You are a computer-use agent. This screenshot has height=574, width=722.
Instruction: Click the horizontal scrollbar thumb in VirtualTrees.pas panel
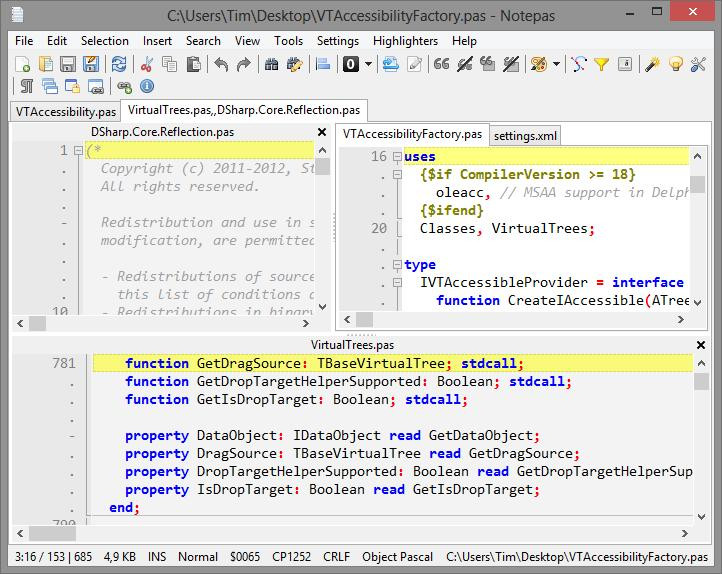click(52, 533)
